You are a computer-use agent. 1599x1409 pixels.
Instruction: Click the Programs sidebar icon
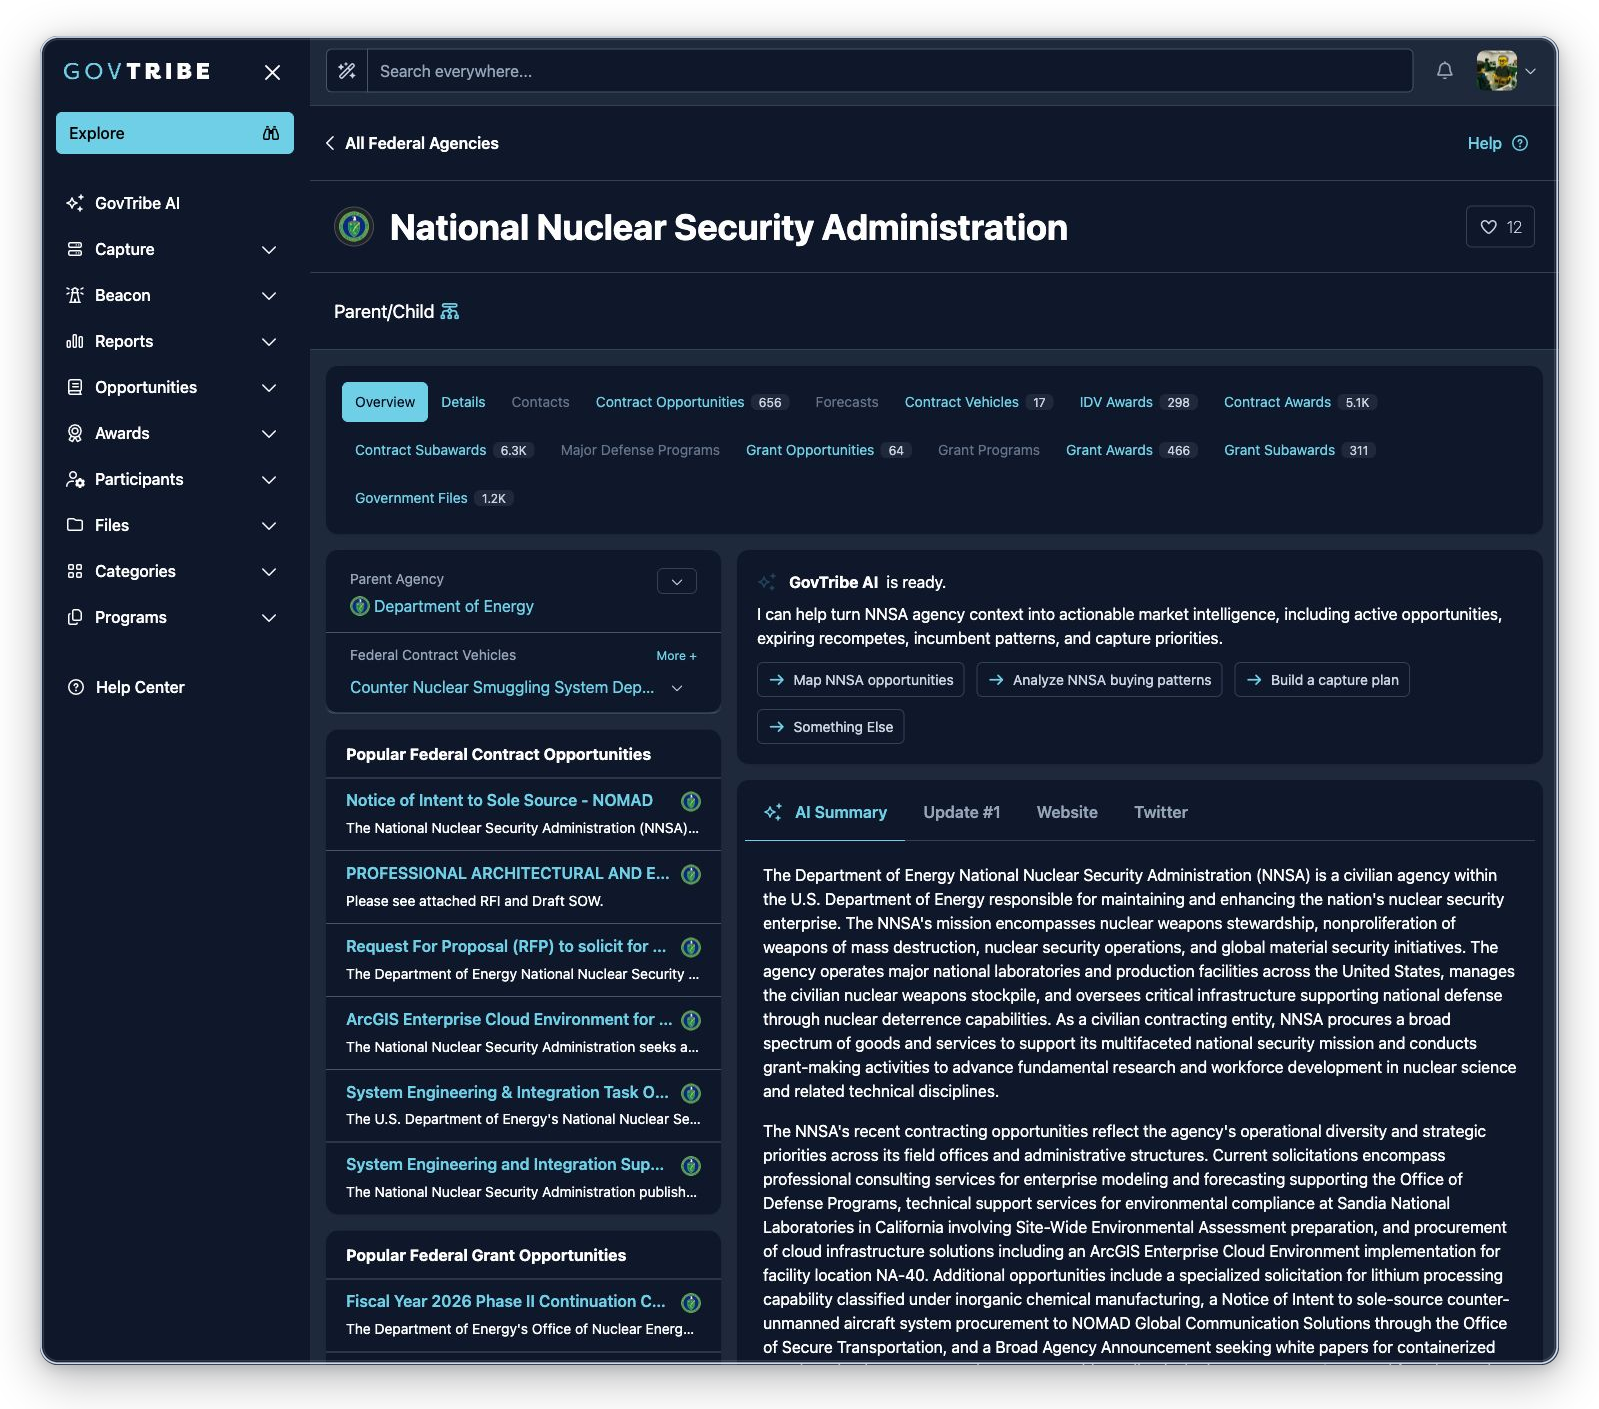75,617
